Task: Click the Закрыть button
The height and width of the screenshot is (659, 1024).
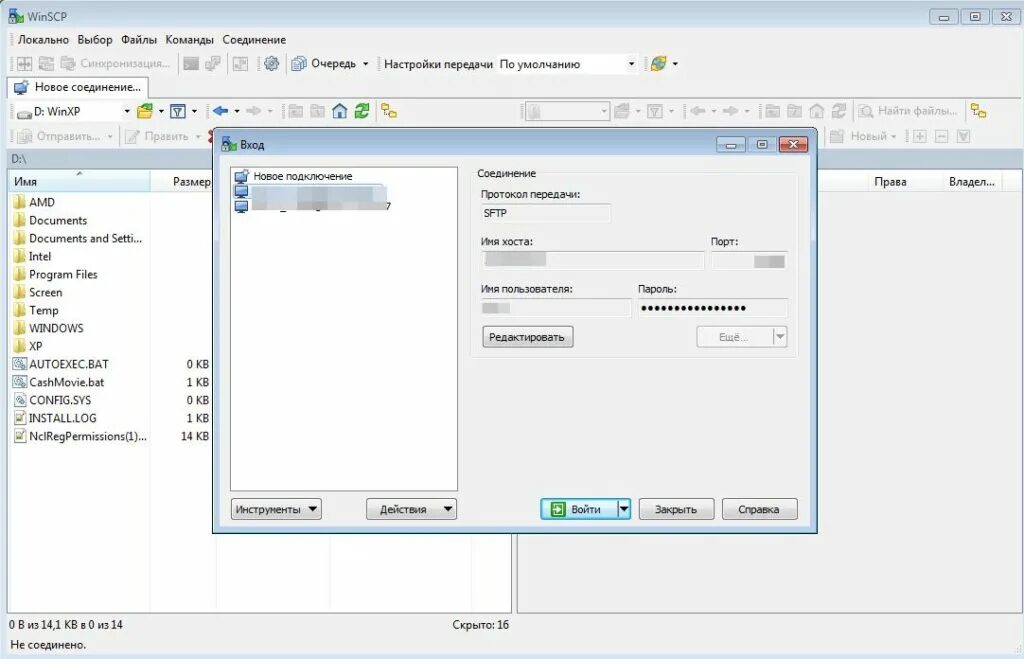Action: [676, 509]
